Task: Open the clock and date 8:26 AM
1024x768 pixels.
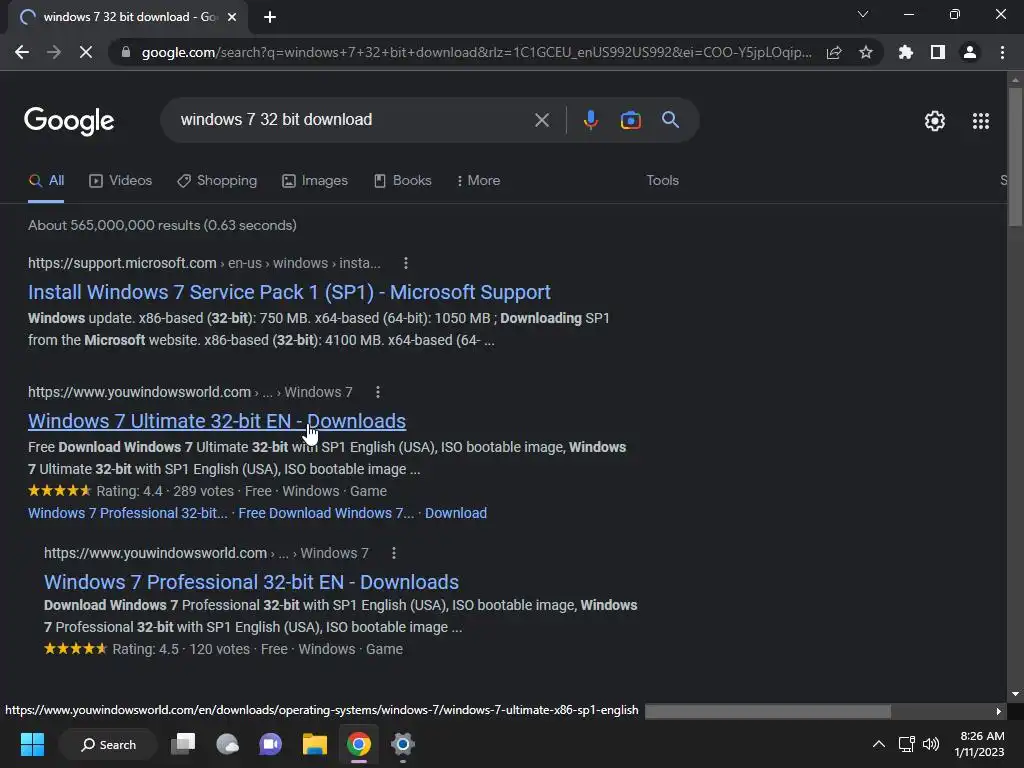Action: (980, 744)
